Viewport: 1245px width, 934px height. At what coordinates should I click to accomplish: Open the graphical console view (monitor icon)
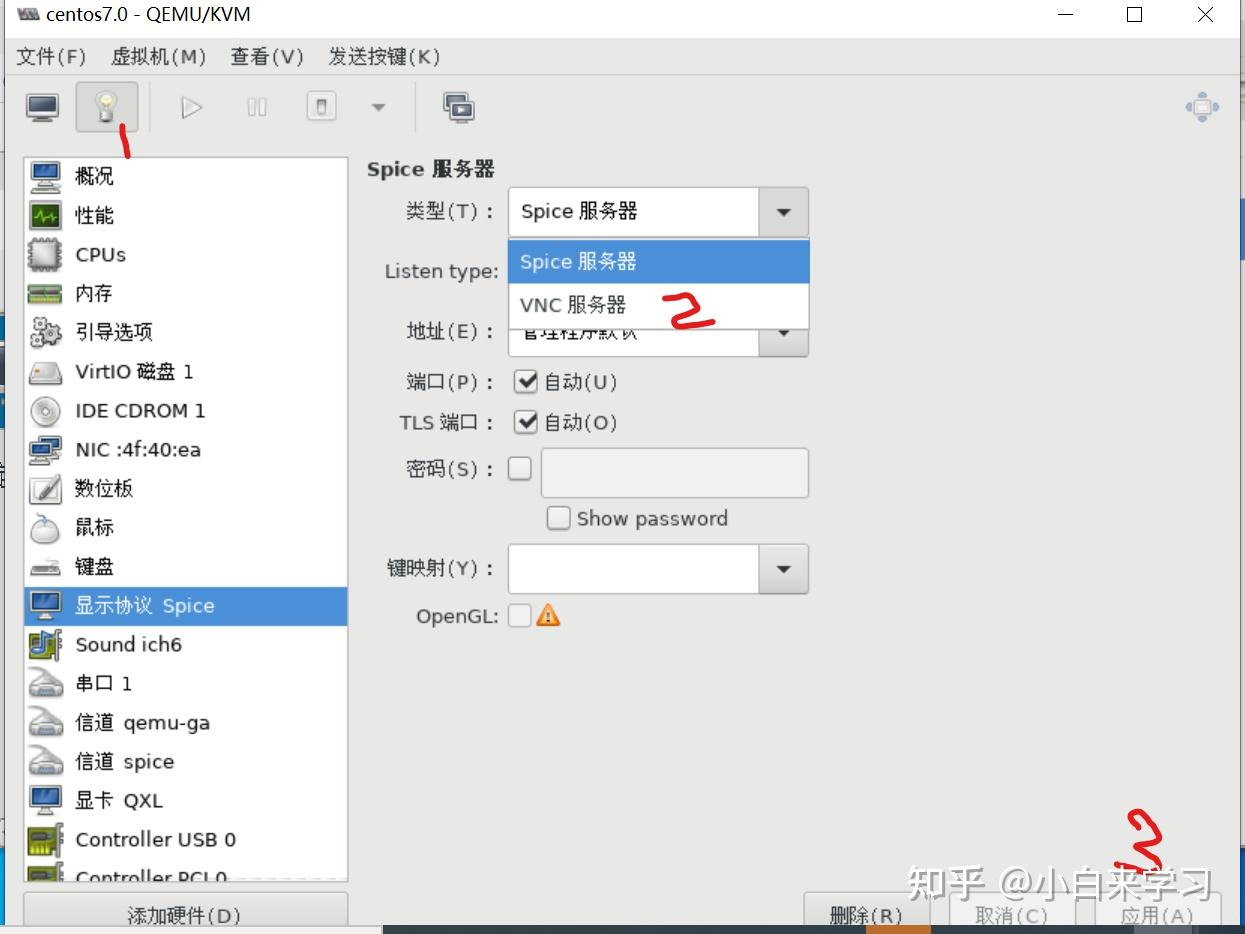pos(41,107)
